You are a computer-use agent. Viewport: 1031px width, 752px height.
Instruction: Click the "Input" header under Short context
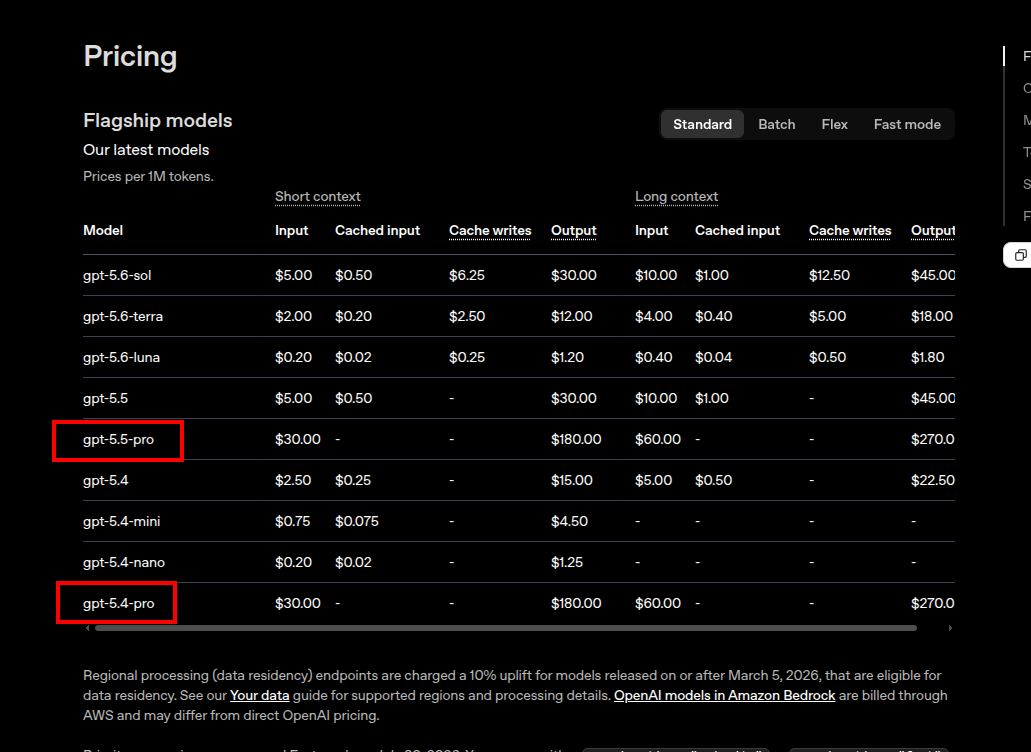click(291, 231)
